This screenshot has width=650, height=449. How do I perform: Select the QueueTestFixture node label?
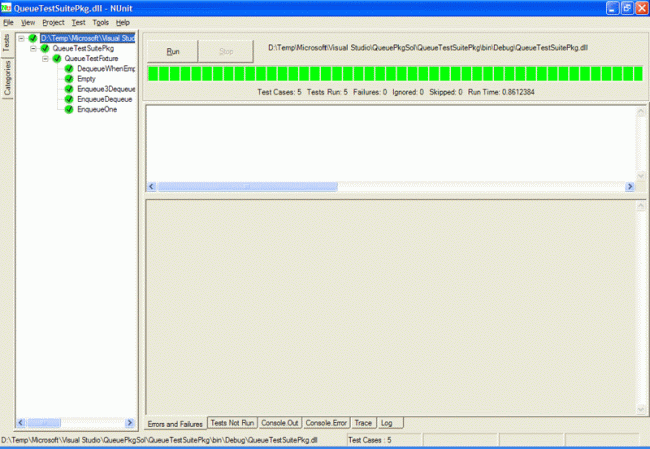tap(91, 58)
